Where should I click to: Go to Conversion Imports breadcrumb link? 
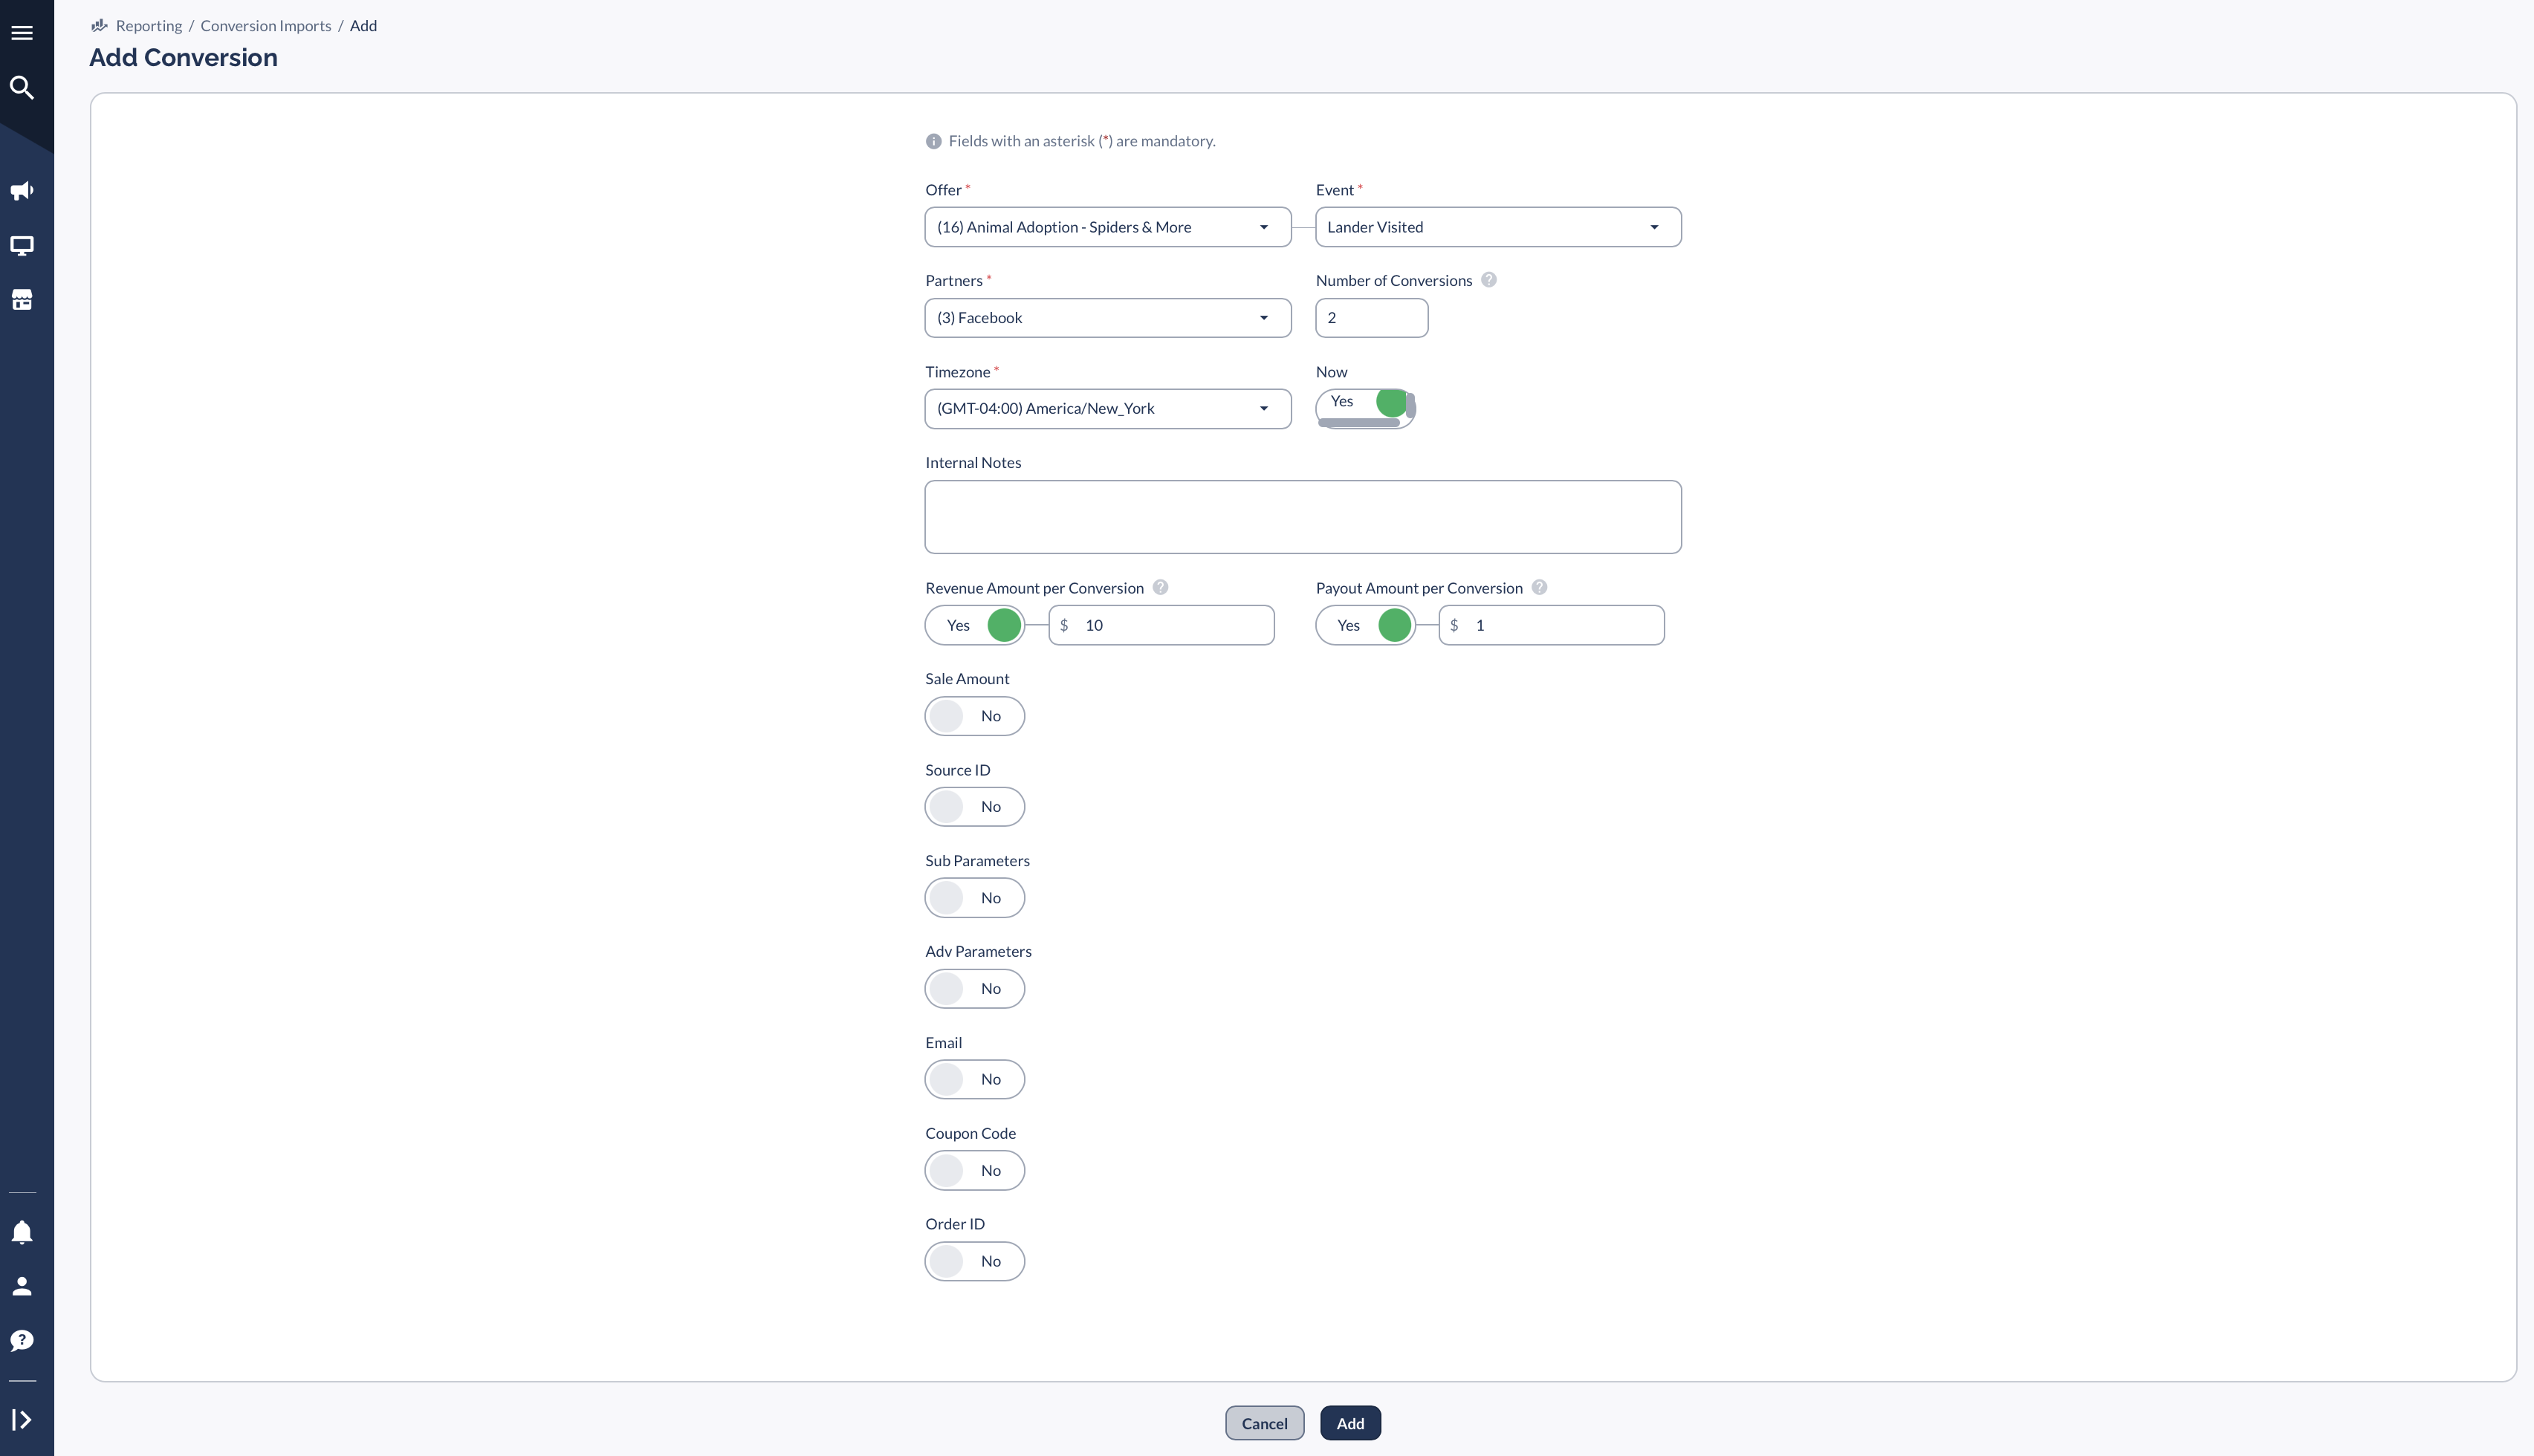pos(266,26)
